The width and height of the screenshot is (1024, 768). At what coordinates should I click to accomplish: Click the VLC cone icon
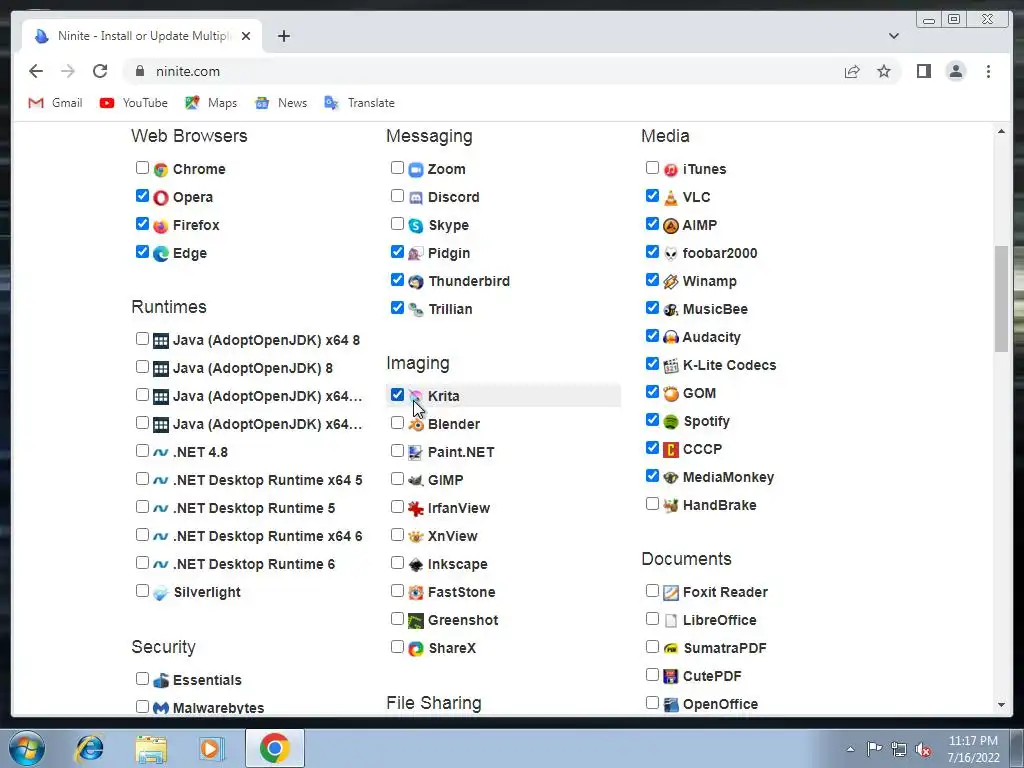coord(671,198)
